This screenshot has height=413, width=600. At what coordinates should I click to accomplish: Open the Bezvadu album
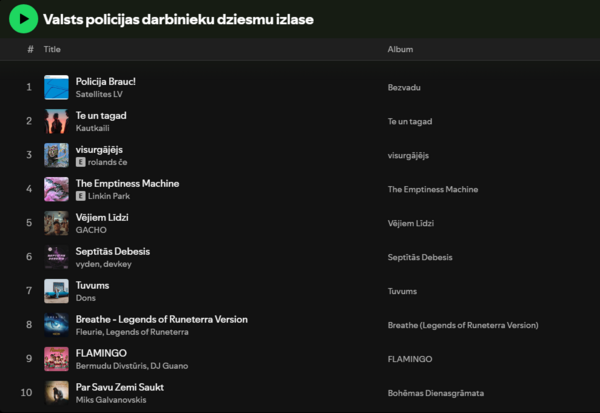click(x=404, y=88)
